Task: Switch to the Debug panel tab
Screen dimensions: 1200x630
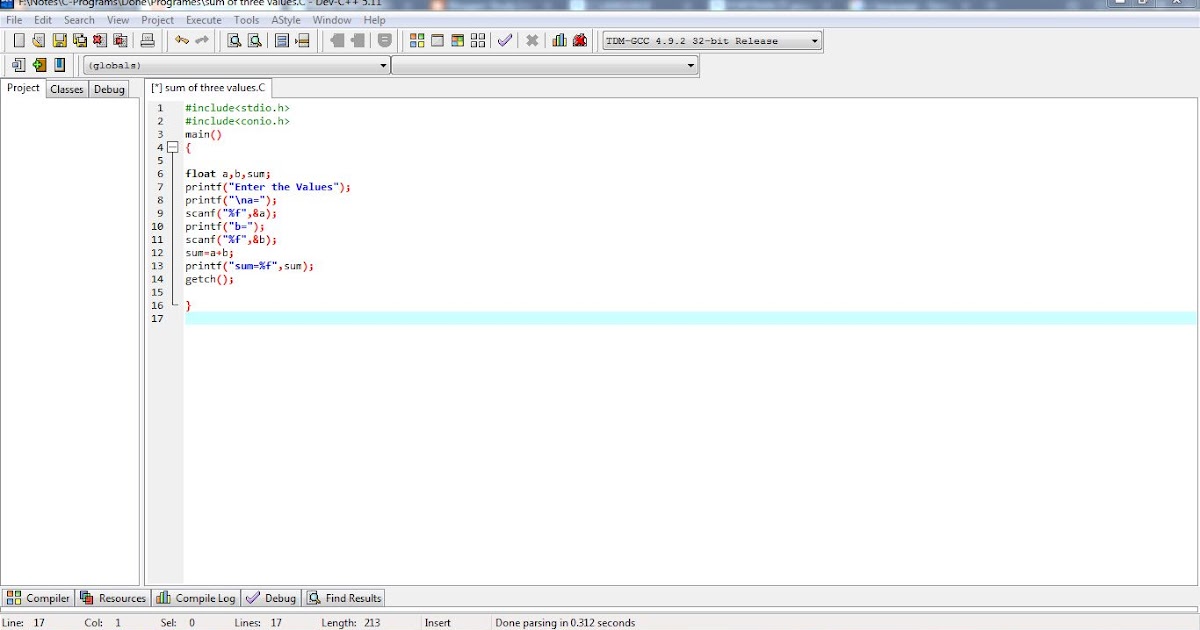Action: pyautogui.click(x=271, y=597)
